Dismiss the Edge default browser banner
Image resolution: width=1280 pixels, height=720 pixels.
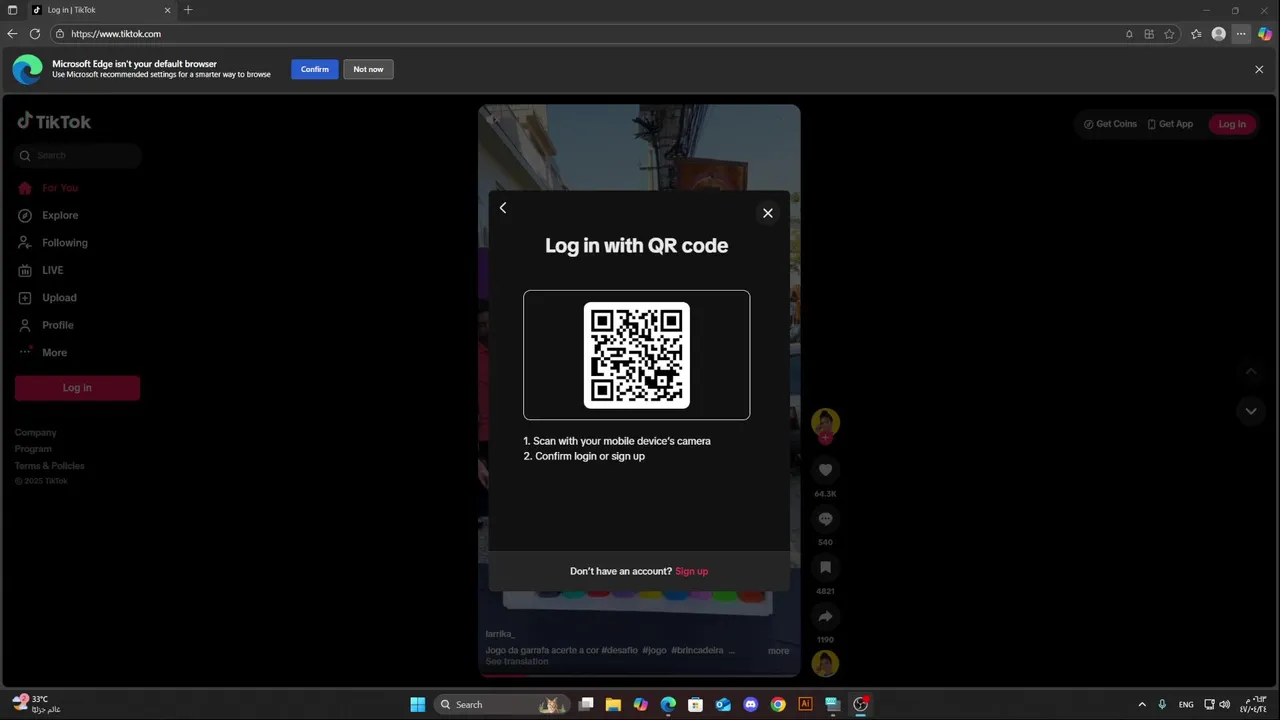click(1259, 69)
